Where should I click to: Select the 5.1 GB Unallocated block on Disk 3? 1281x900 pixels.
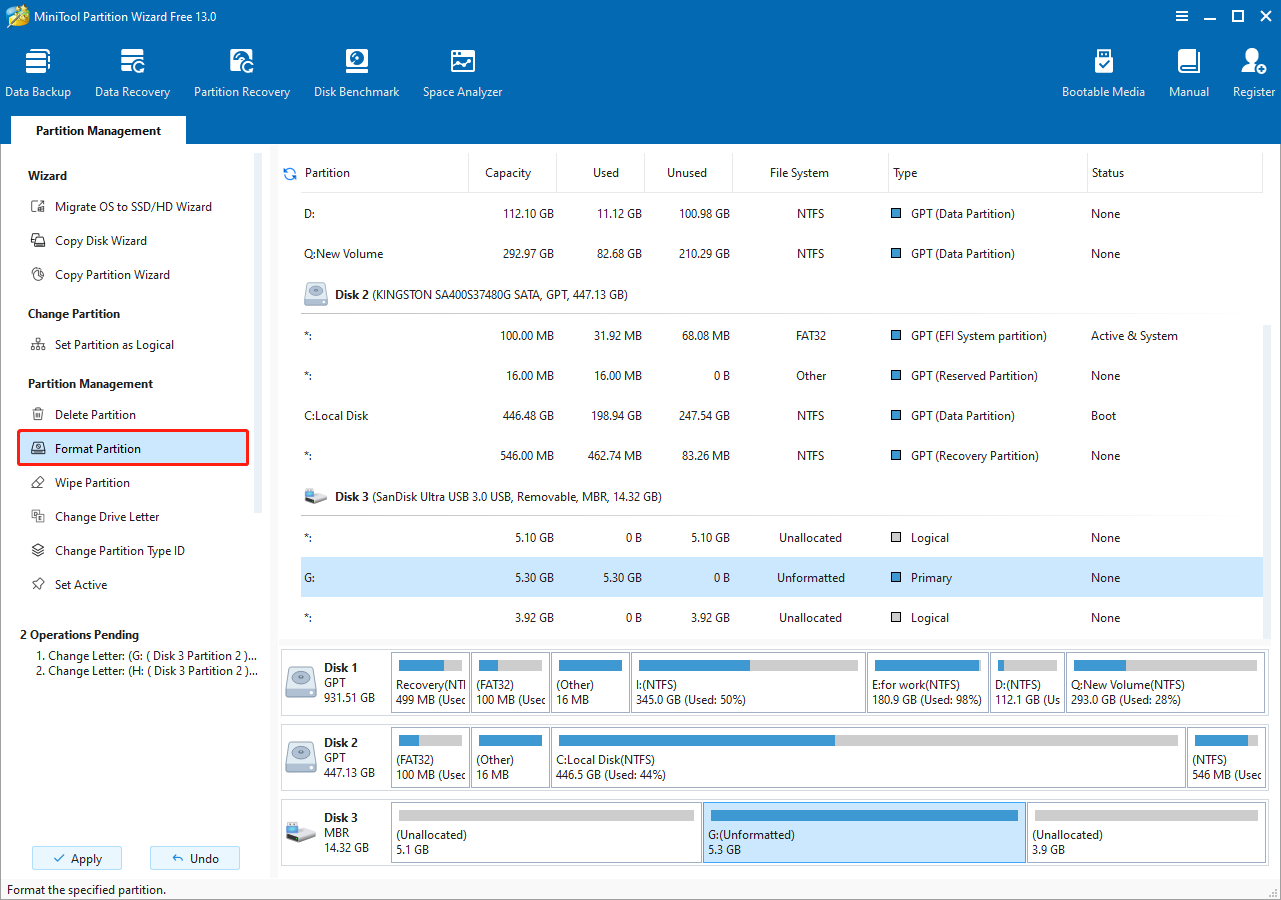546,832
